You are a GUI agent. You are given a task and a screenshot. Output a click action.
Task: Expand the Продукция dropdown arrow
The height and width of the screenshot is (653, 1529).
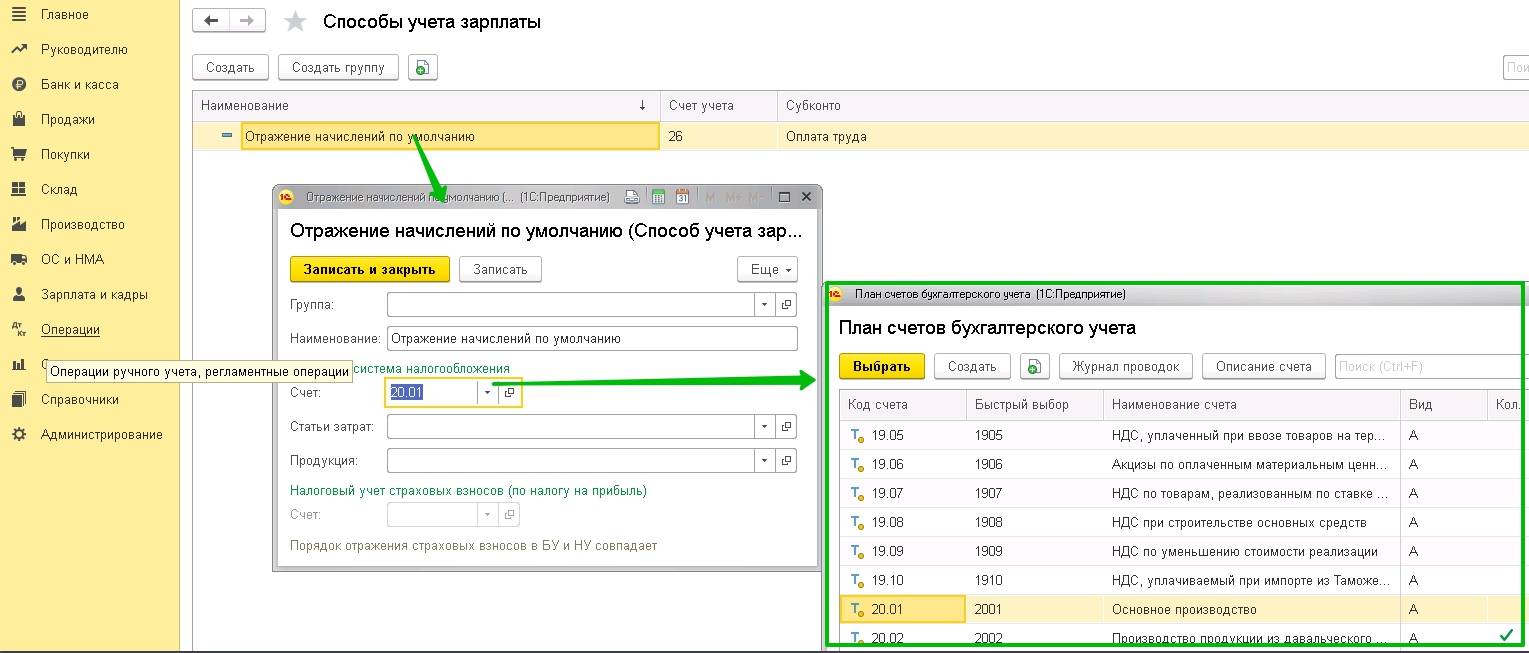pos(764,461)
